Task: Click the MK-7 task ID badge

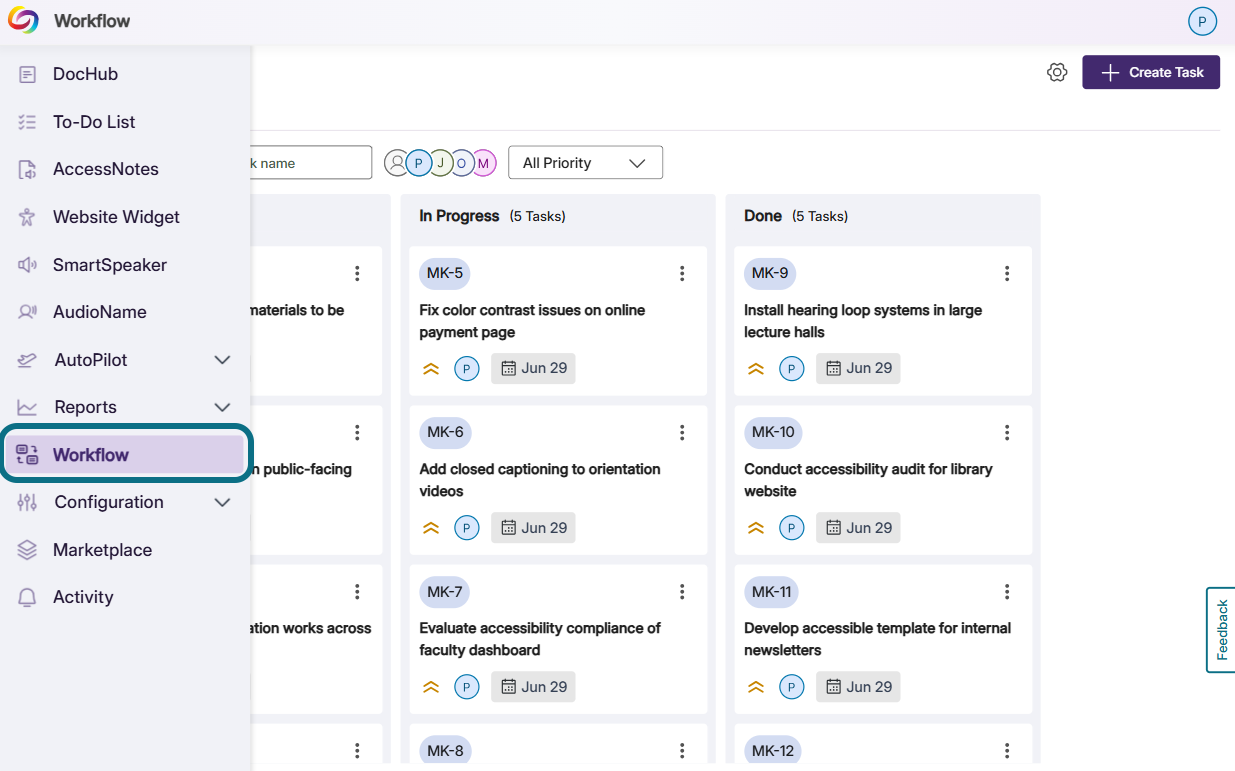Action: click(x=445, y=592)
